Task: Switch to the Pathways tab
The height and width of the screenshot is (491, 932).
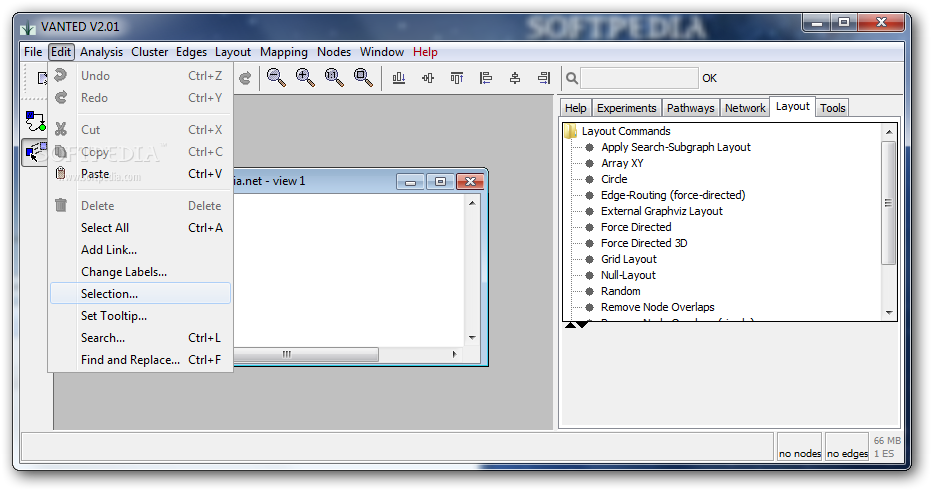Action: point(691,108)
